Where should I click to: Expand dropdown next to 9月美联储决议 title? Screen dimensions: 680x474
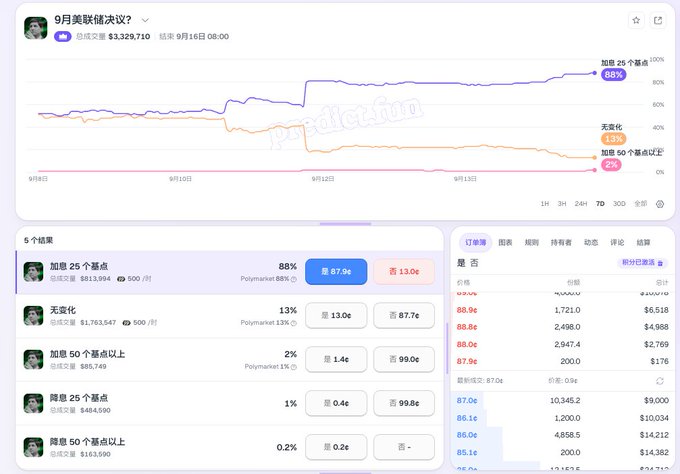(x=145, y=20)
